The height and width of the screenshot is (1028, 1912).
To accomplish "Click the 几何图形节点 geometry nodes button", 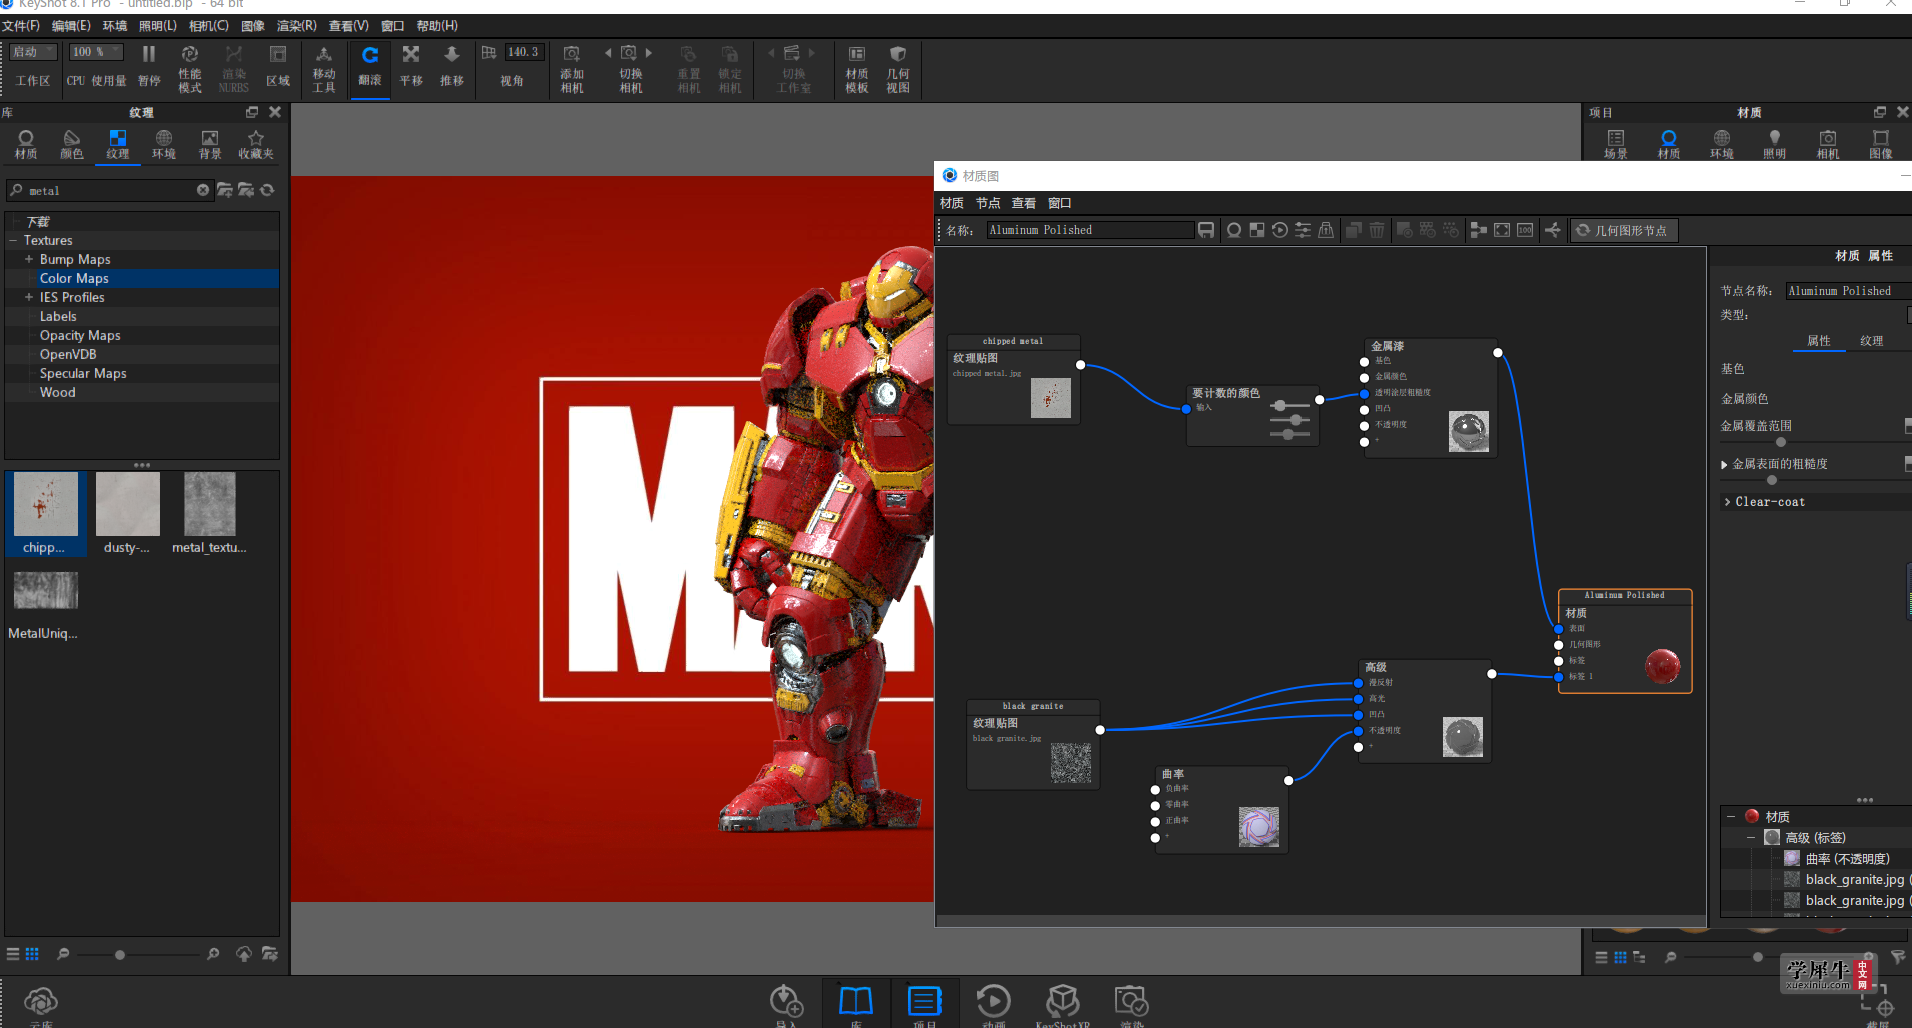I will tap(1622, 230).
